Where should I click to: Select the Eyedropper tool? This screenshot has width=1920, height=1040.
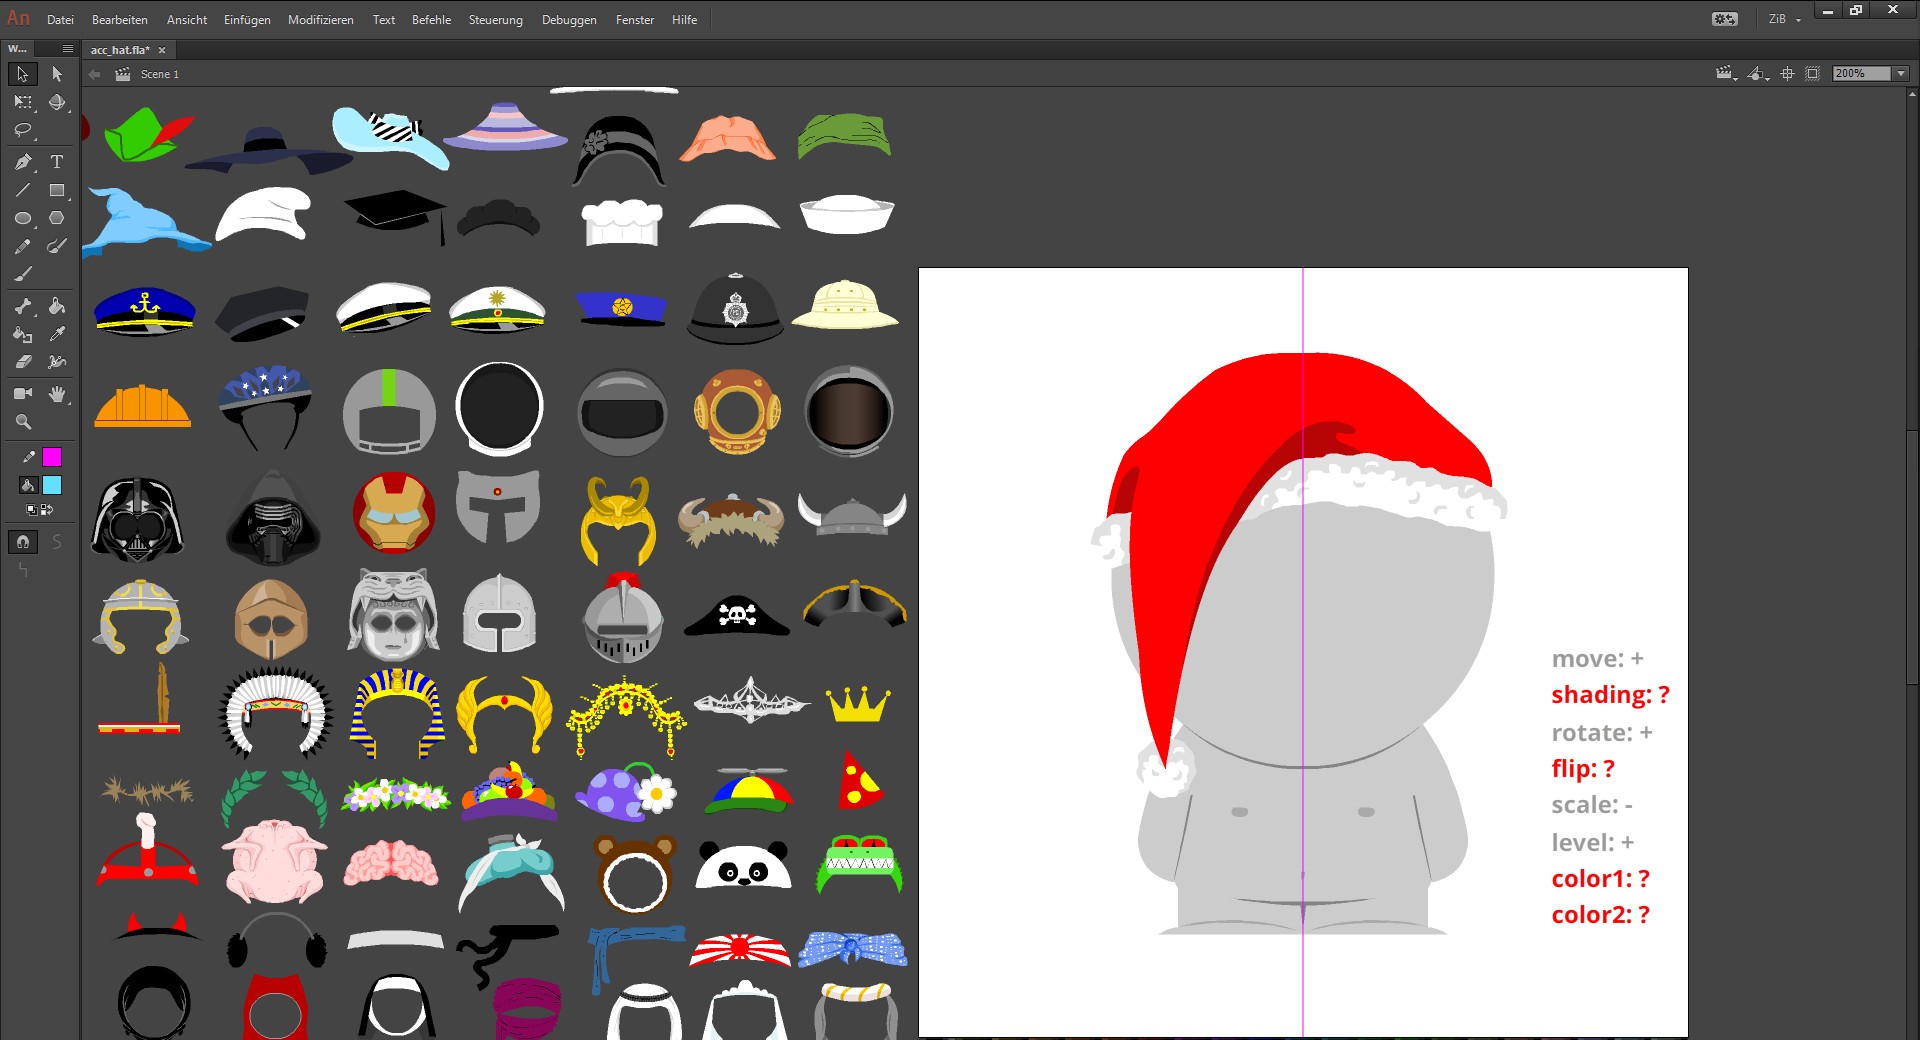pos(57,334)
